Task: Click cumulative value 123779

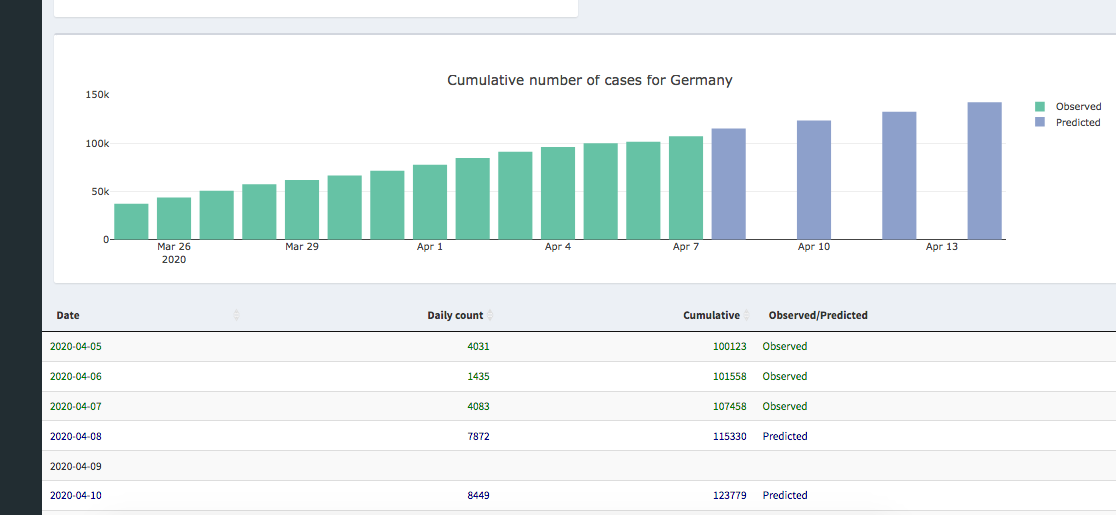Action: [x=729, y=496]
